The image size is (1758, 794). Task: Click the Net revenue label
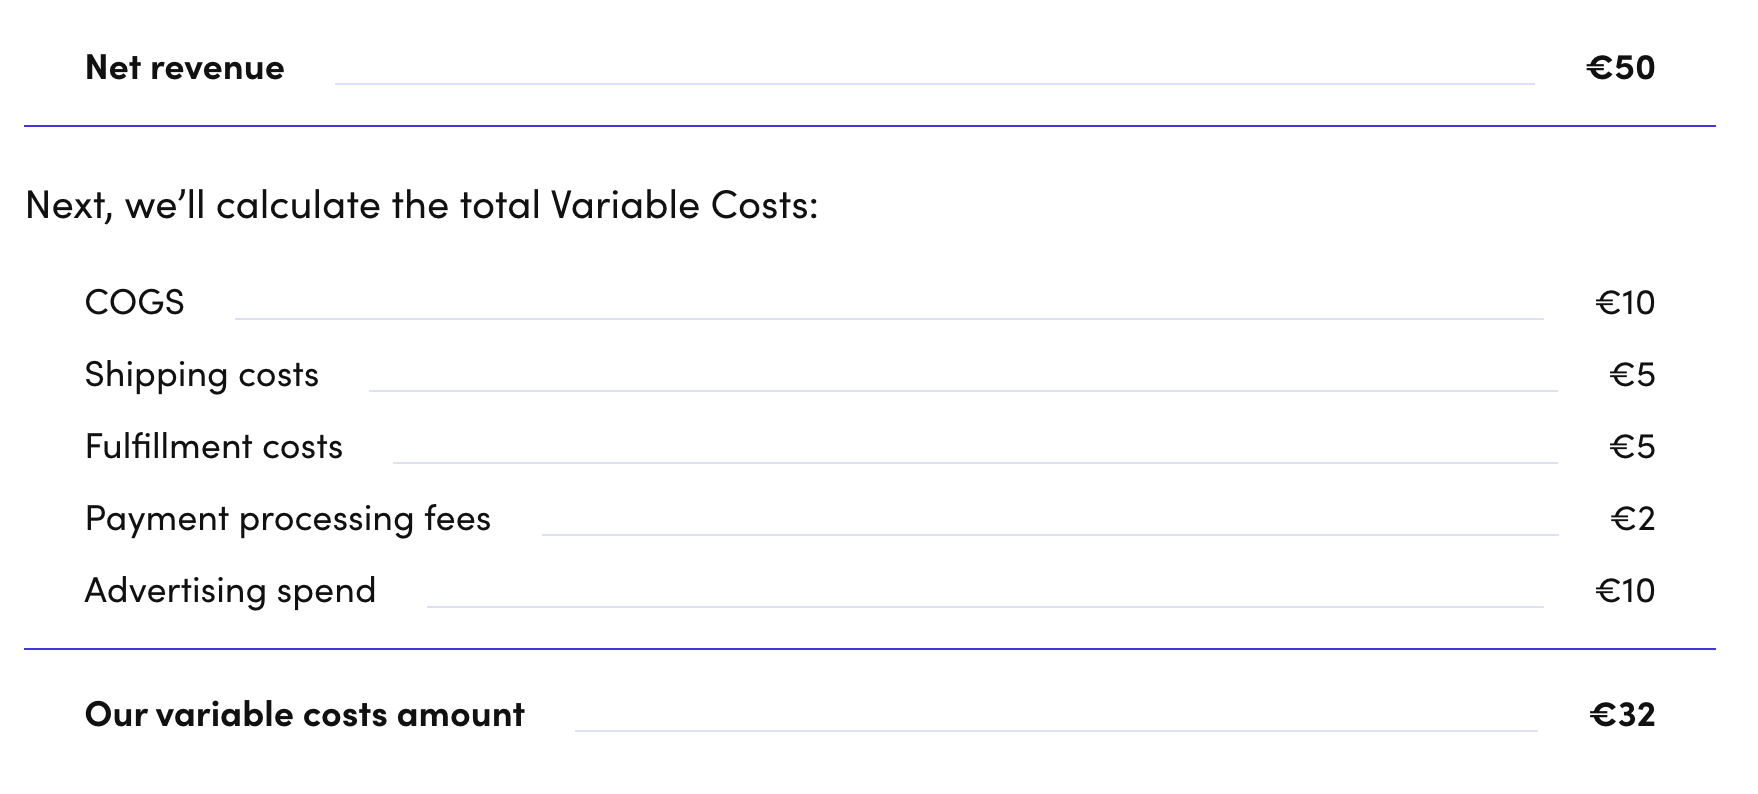click(185, 68)
